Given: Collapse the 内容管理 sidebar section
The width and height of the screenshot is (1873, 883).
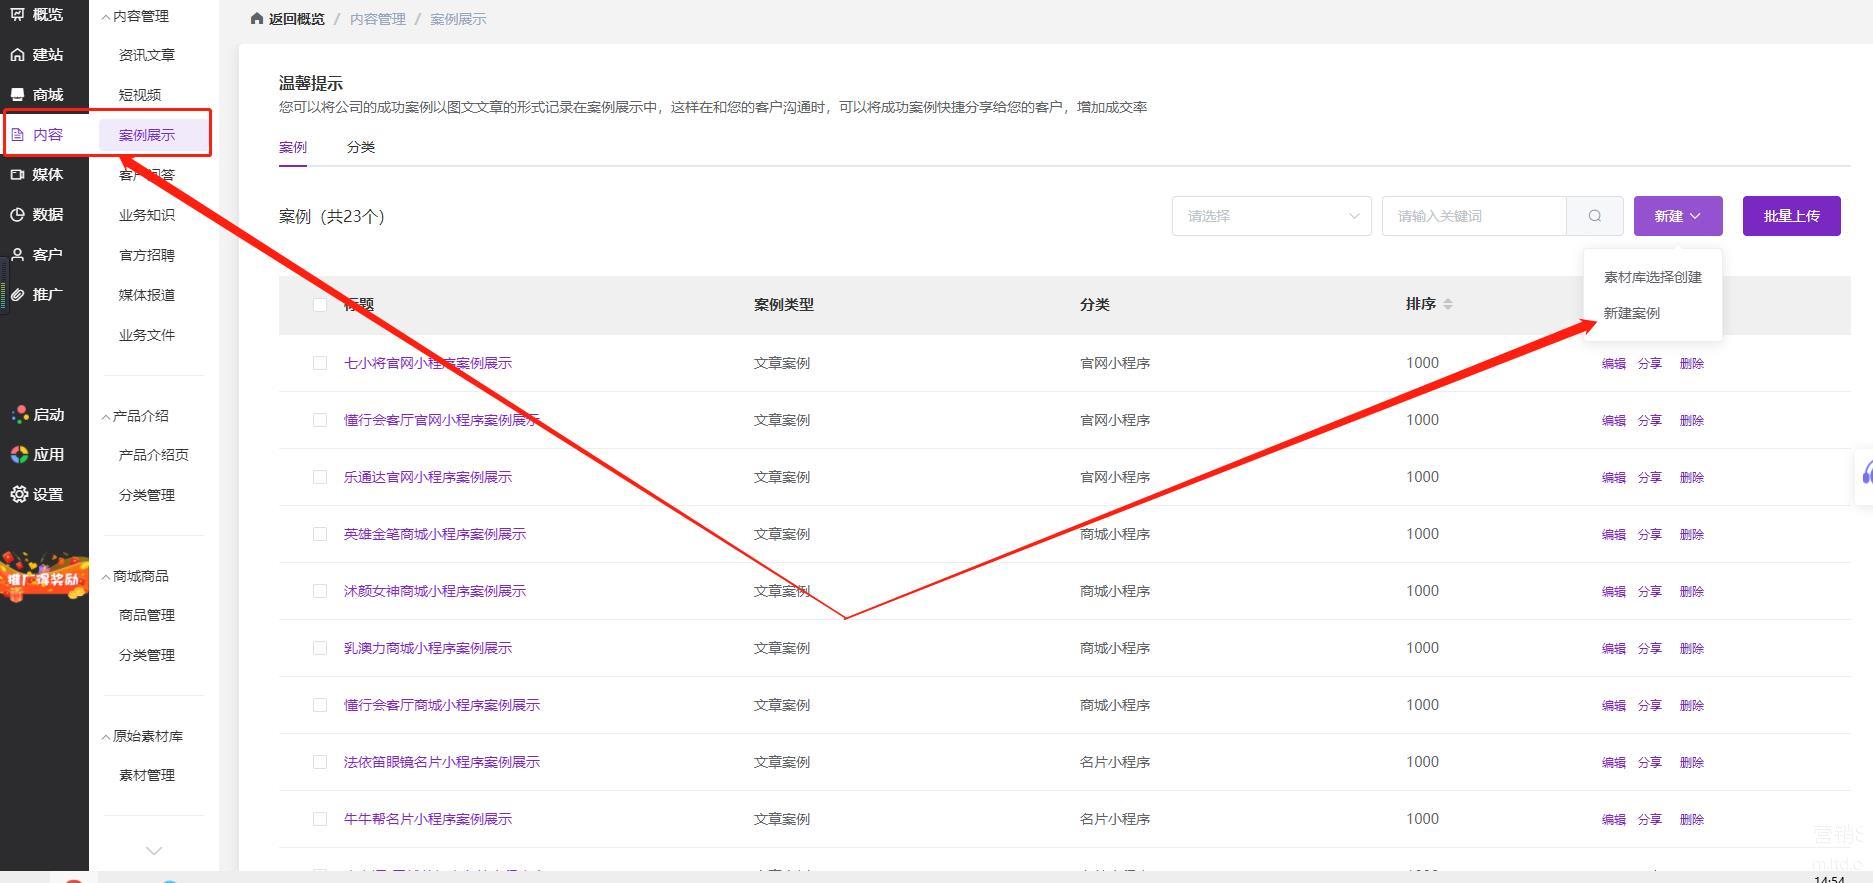Looking at the screenshot, I should pos(106,17).
